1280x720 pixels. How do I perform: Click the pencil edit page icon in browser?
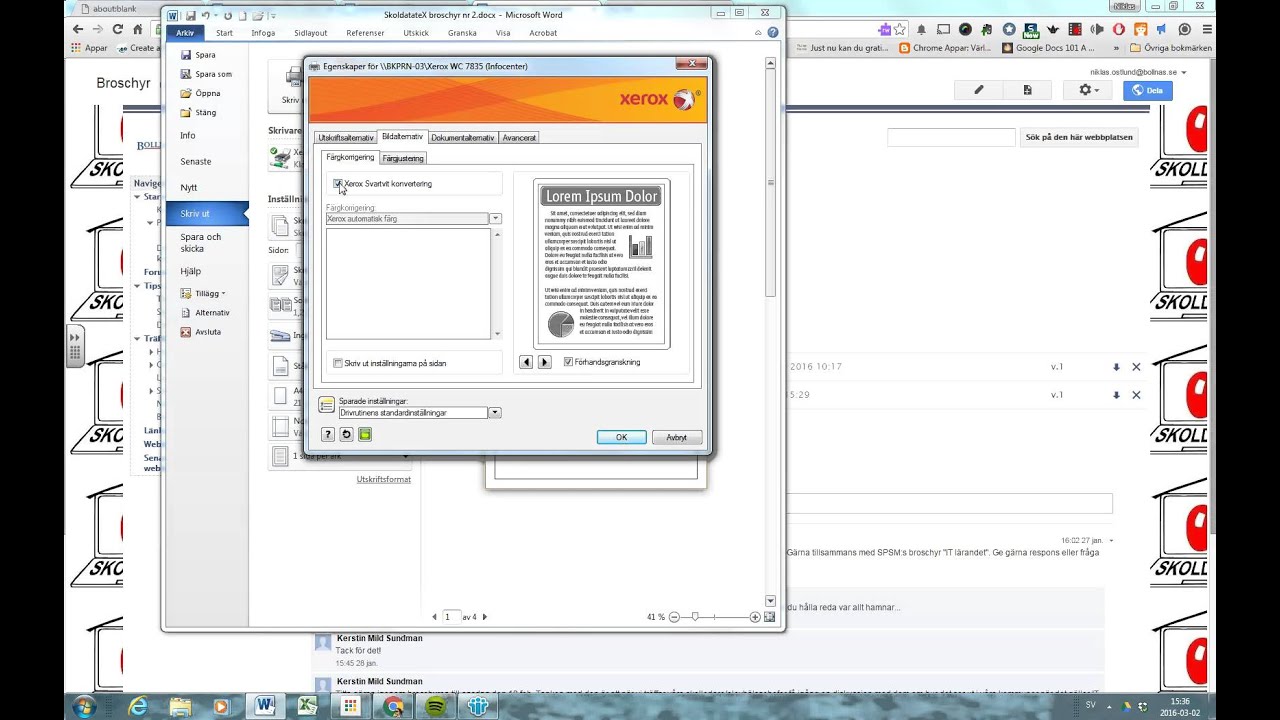[x=979, y=90]
